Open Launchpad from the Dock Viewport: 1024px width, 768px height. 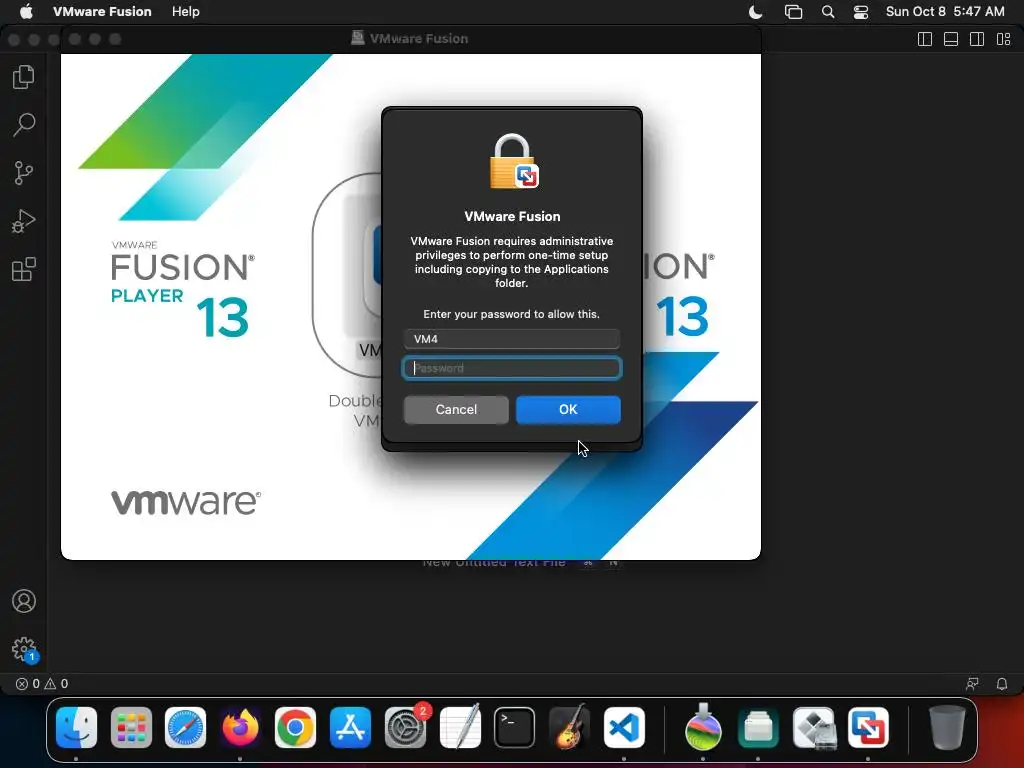(x=131, y=727)
